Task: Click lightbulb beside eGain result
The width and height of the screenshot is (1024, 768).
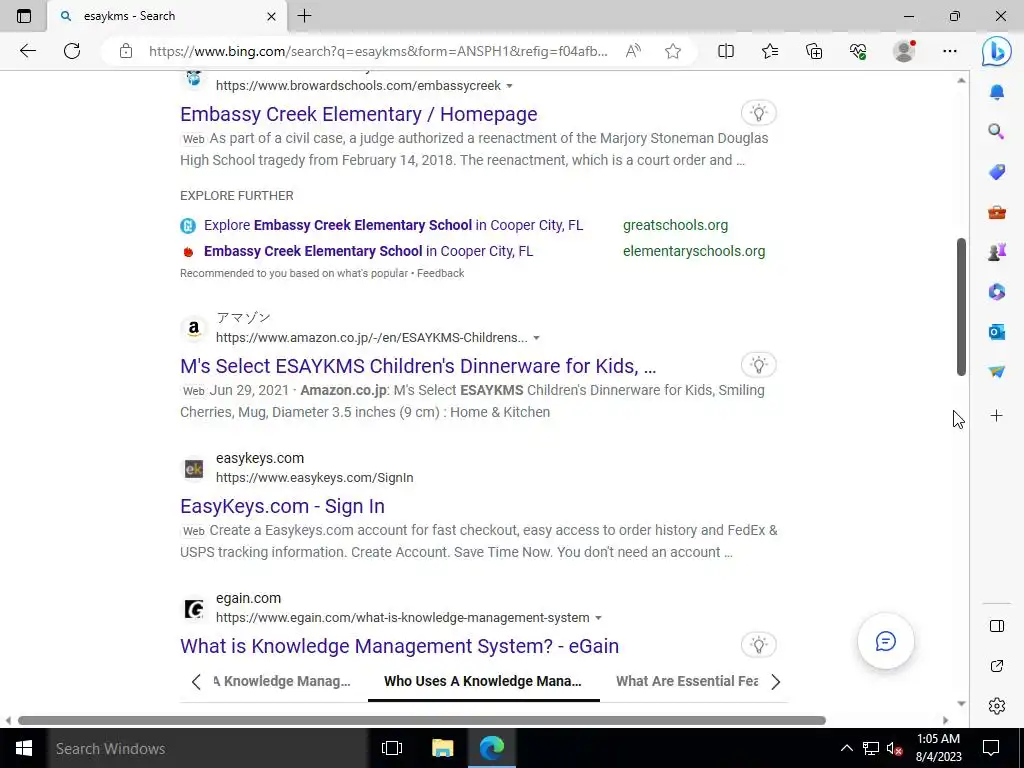Action: (x=758, y=645)
